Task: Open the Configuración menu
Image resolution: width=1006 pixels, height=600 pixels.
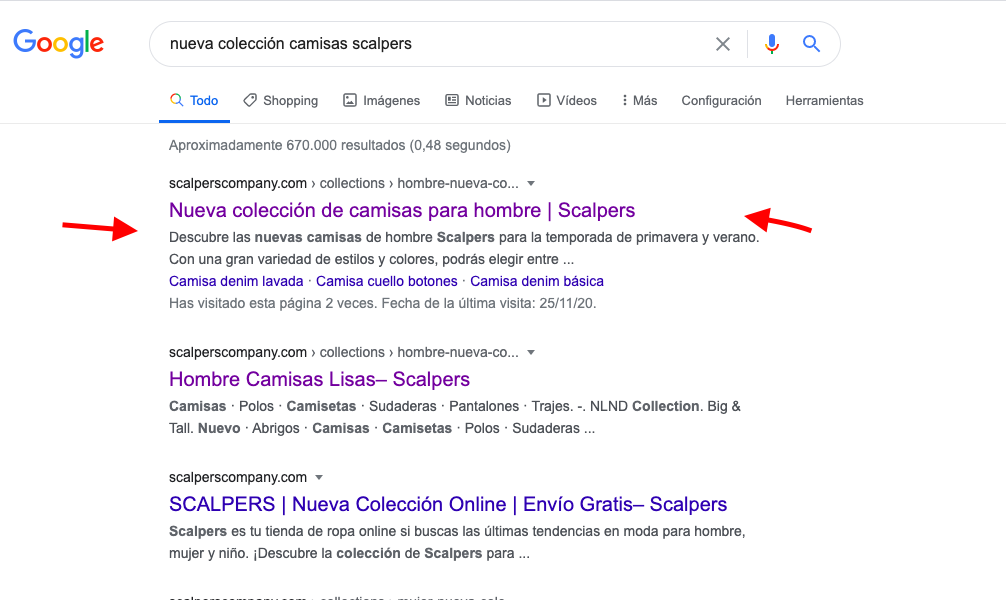Action: click(x=721, y=100)
